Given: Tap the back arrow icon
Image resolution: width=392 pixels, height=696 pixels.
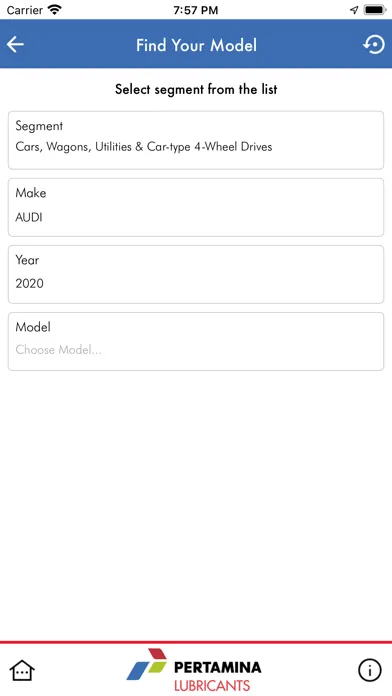Looking at the screenshot, I should point(15,44).
